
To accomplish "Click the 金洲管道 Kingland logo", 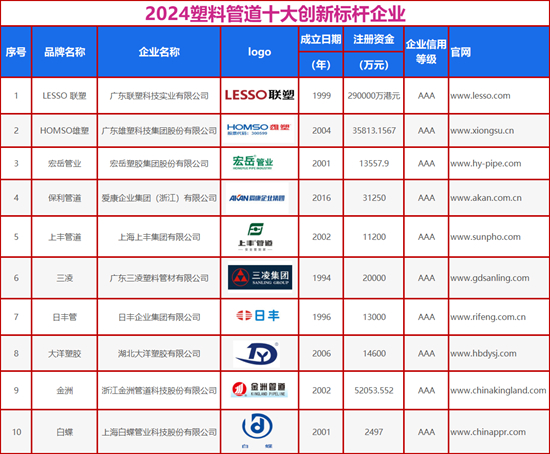I will click(x=259, y=389).
